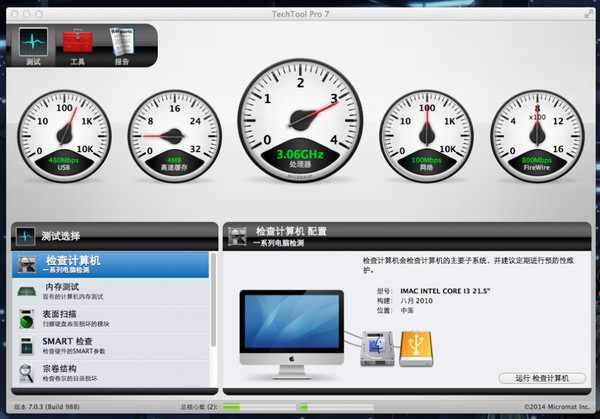
Task: Click the TechTool Pro 7 window title
Action: click(300, 14)
